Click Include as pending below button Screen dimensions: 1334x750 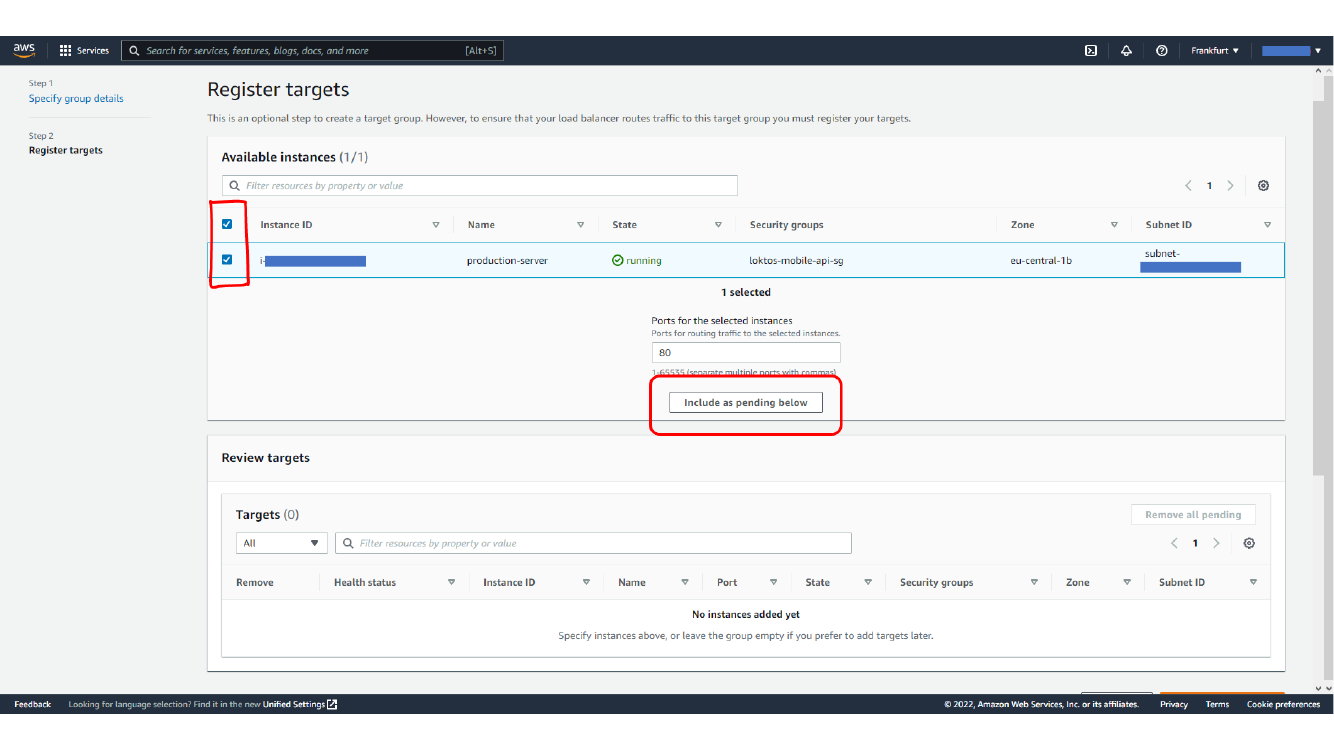745,402
